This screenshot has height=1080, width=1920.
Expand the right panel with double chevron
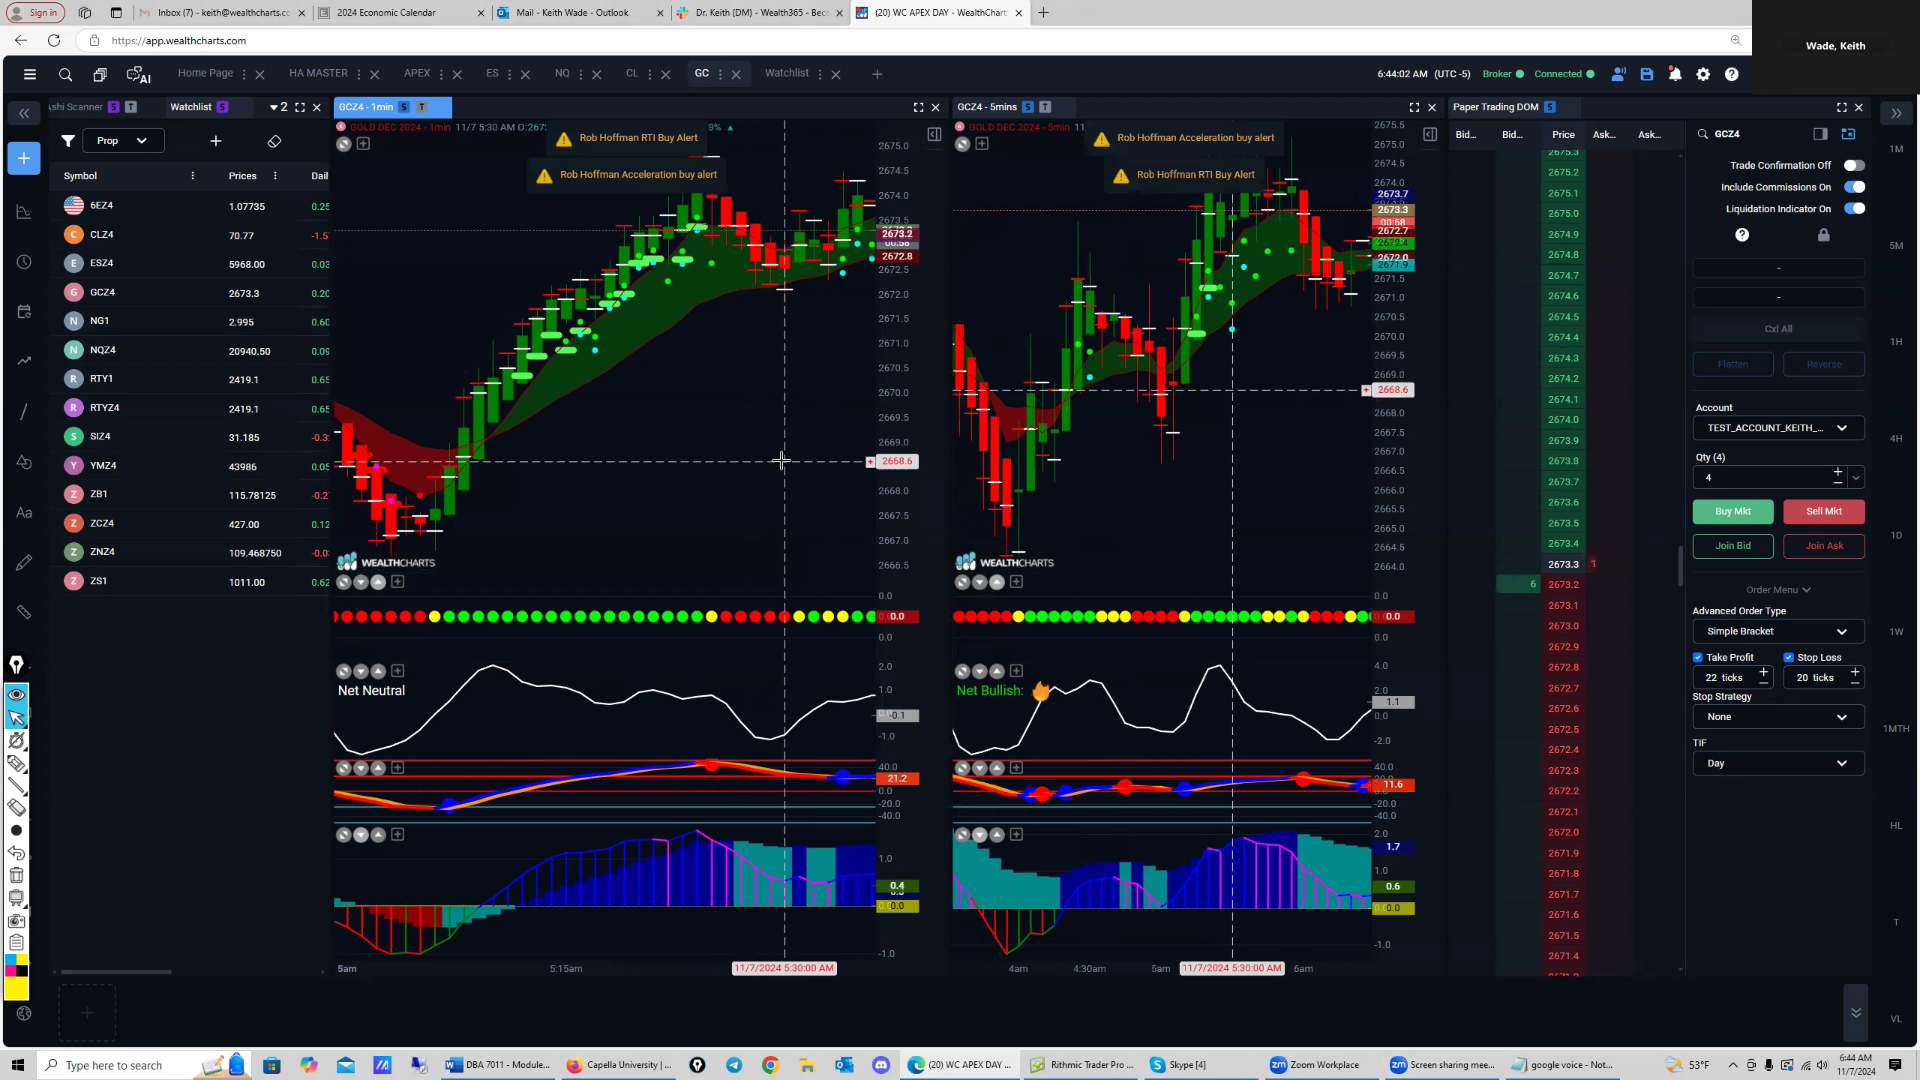[x=1896, y=113]
